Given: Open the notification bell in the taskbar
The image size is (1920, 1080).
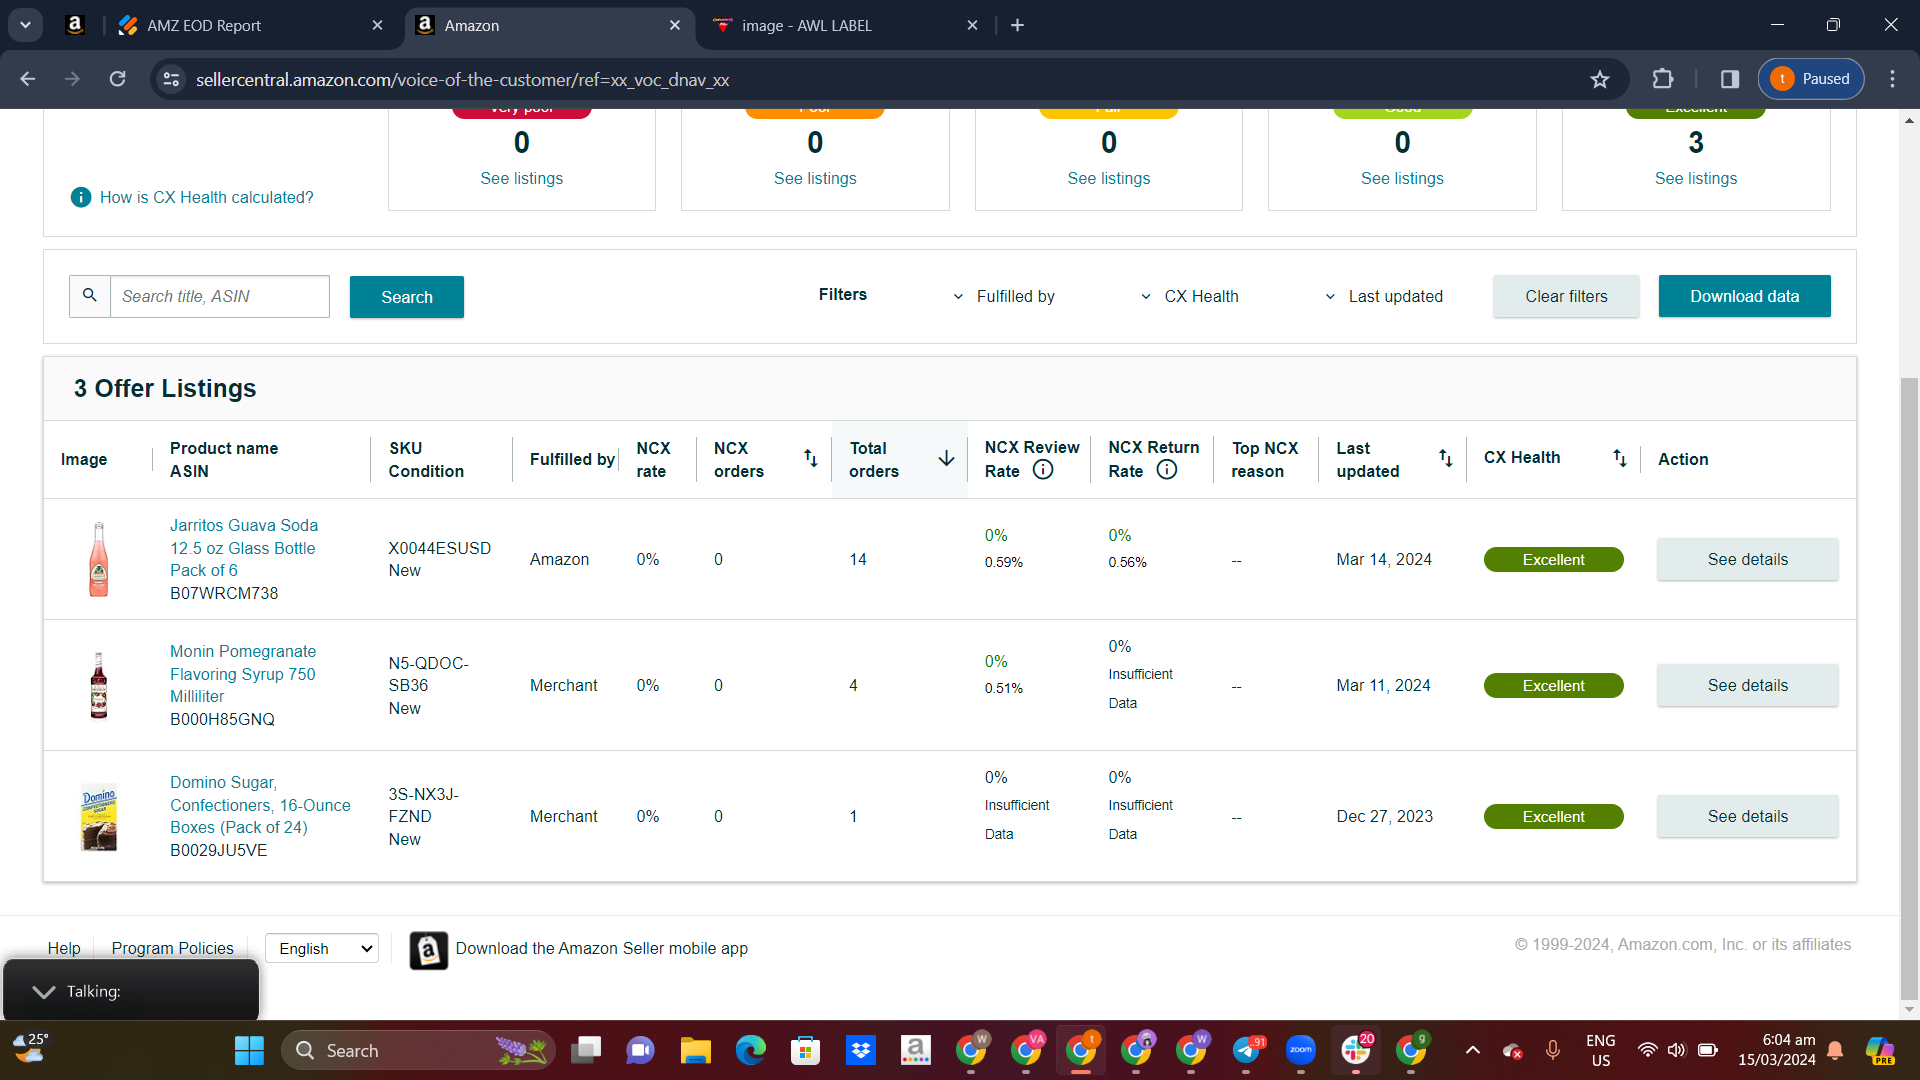Looking at the screenshot, I should point(1836,1051).
